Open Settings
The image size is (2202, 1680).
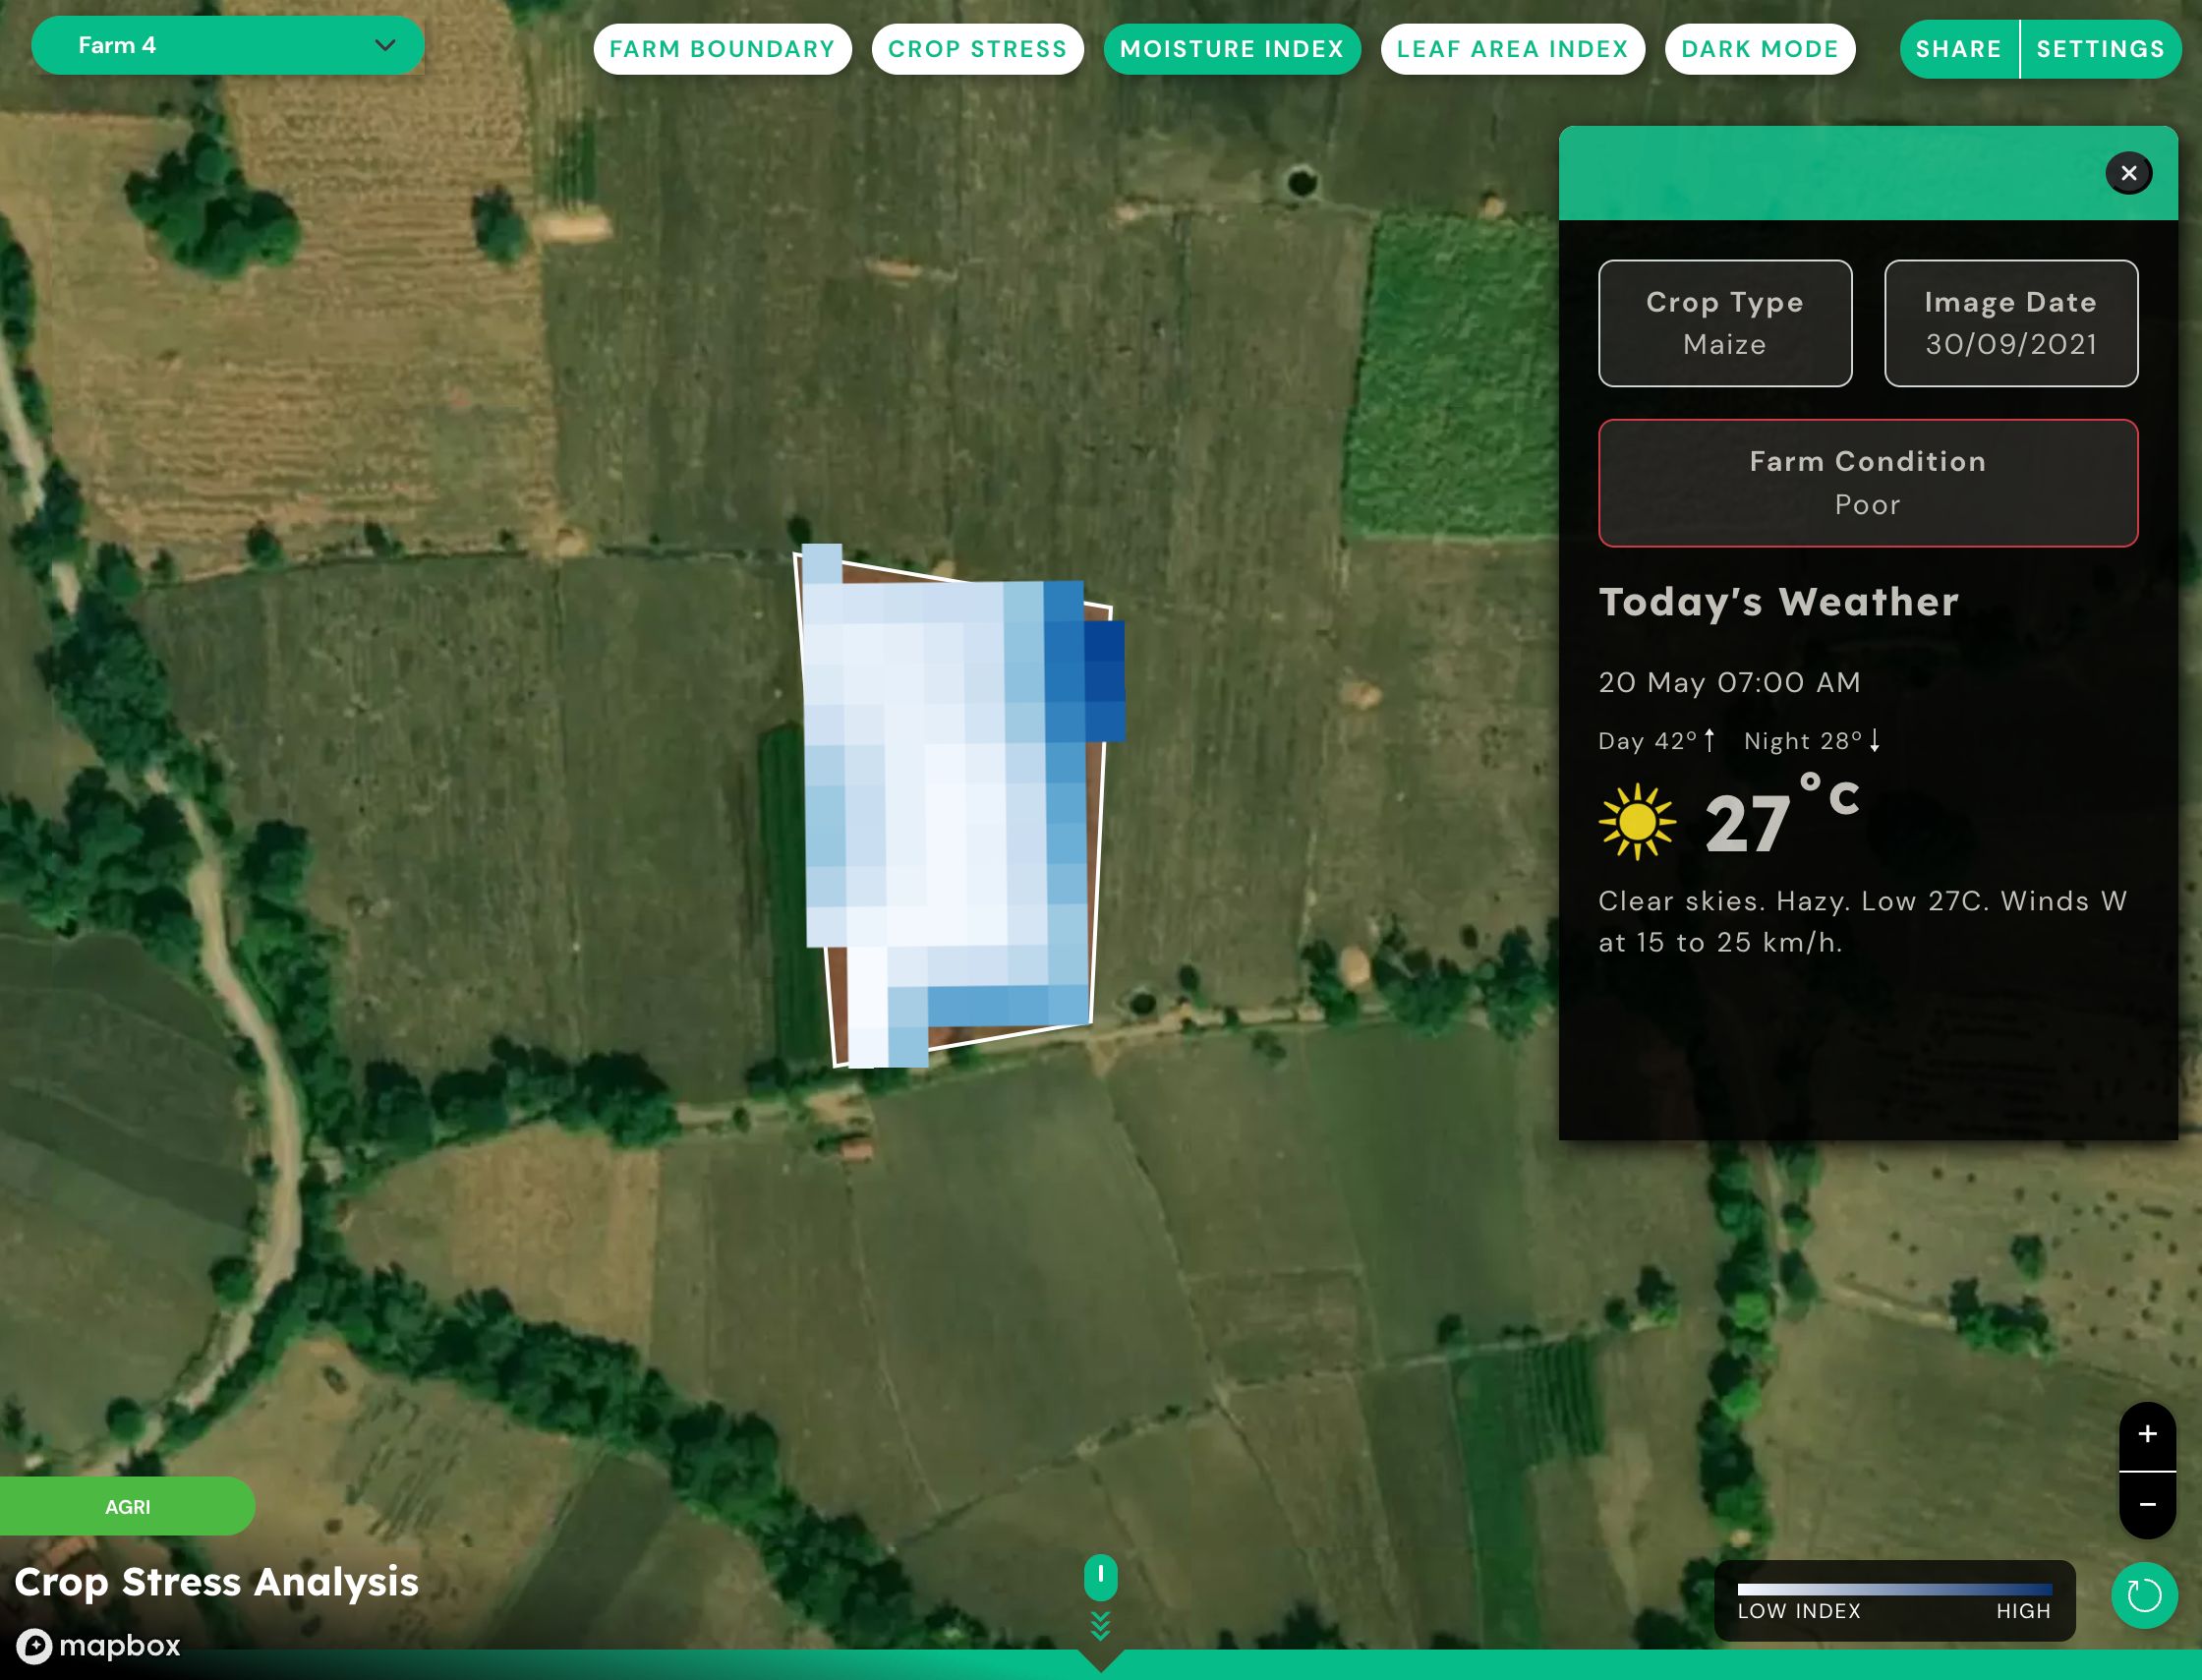coord(2100,49)
